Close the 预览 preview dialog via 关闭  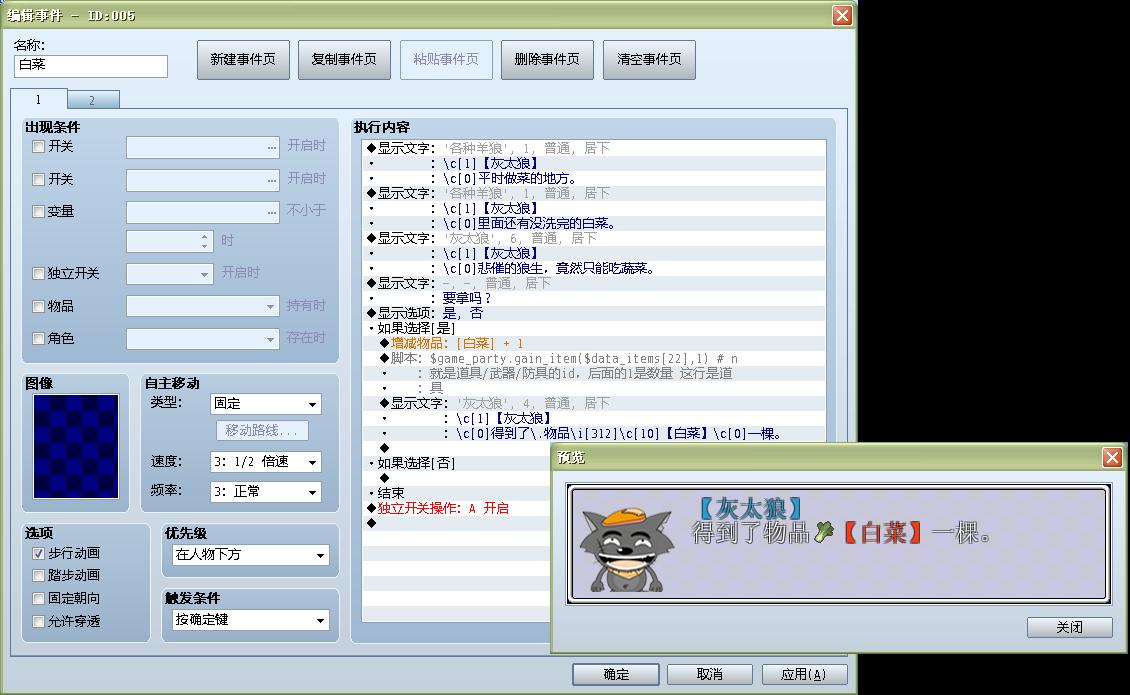pyautogui.click(x=1069, y=627)
